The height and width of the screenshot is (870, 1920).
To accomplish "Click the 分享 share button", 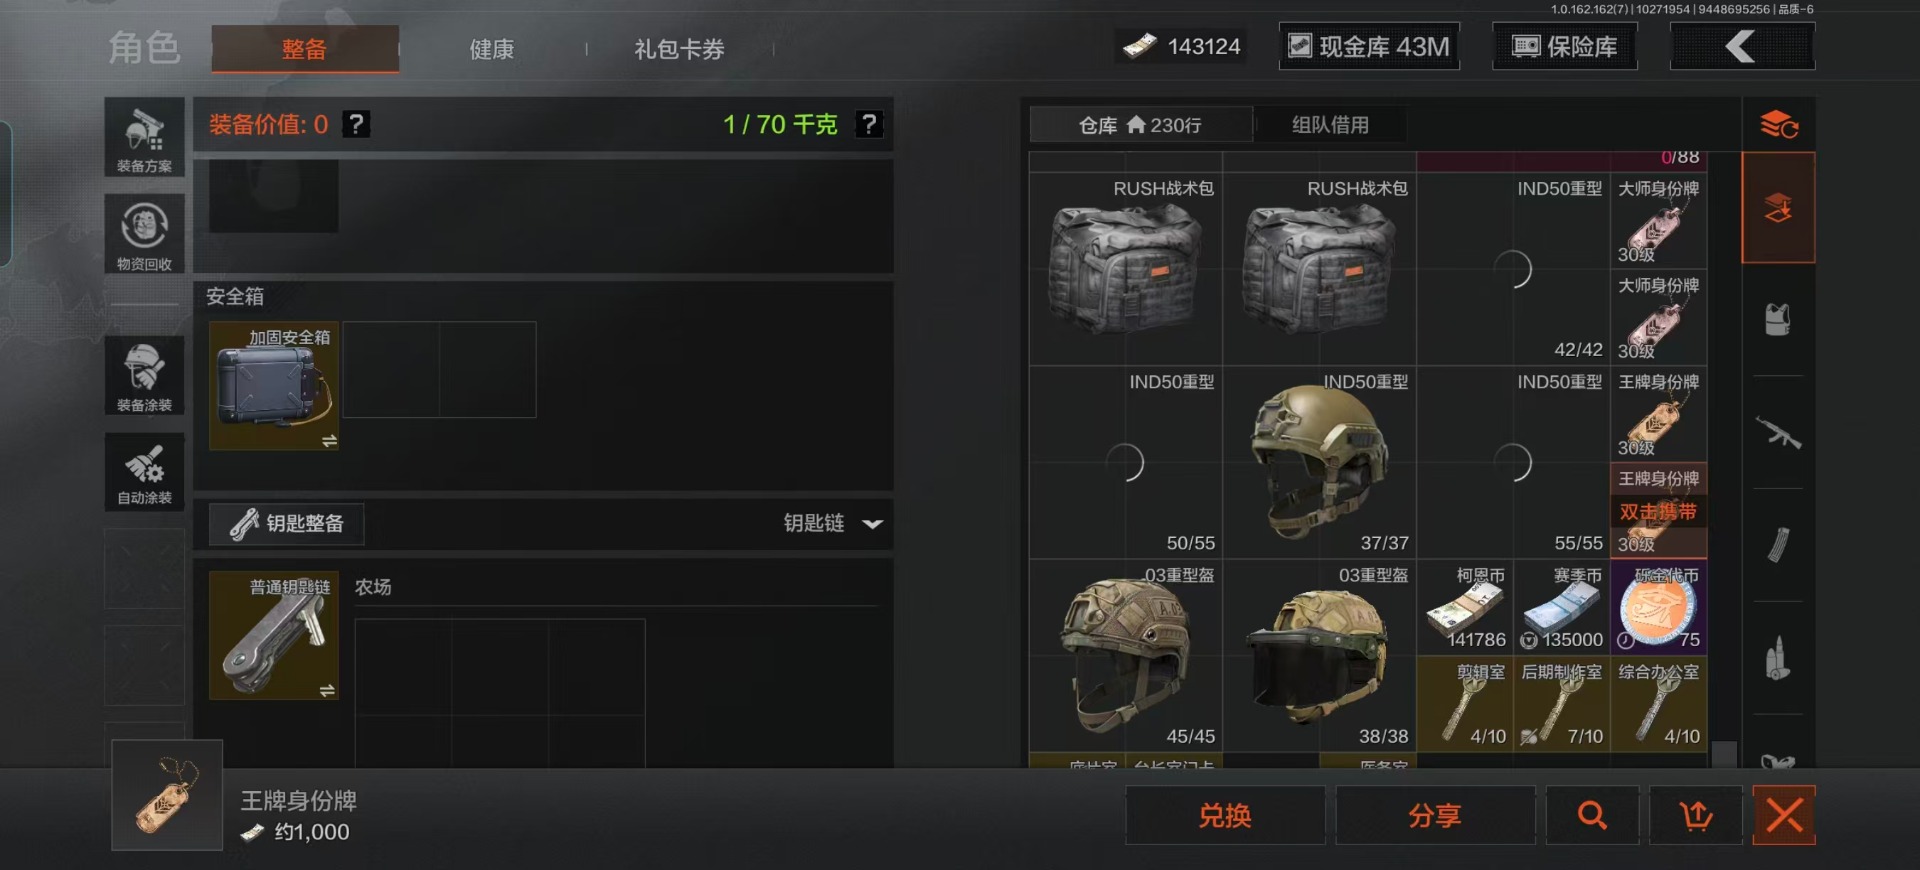I will point(1435,815).
